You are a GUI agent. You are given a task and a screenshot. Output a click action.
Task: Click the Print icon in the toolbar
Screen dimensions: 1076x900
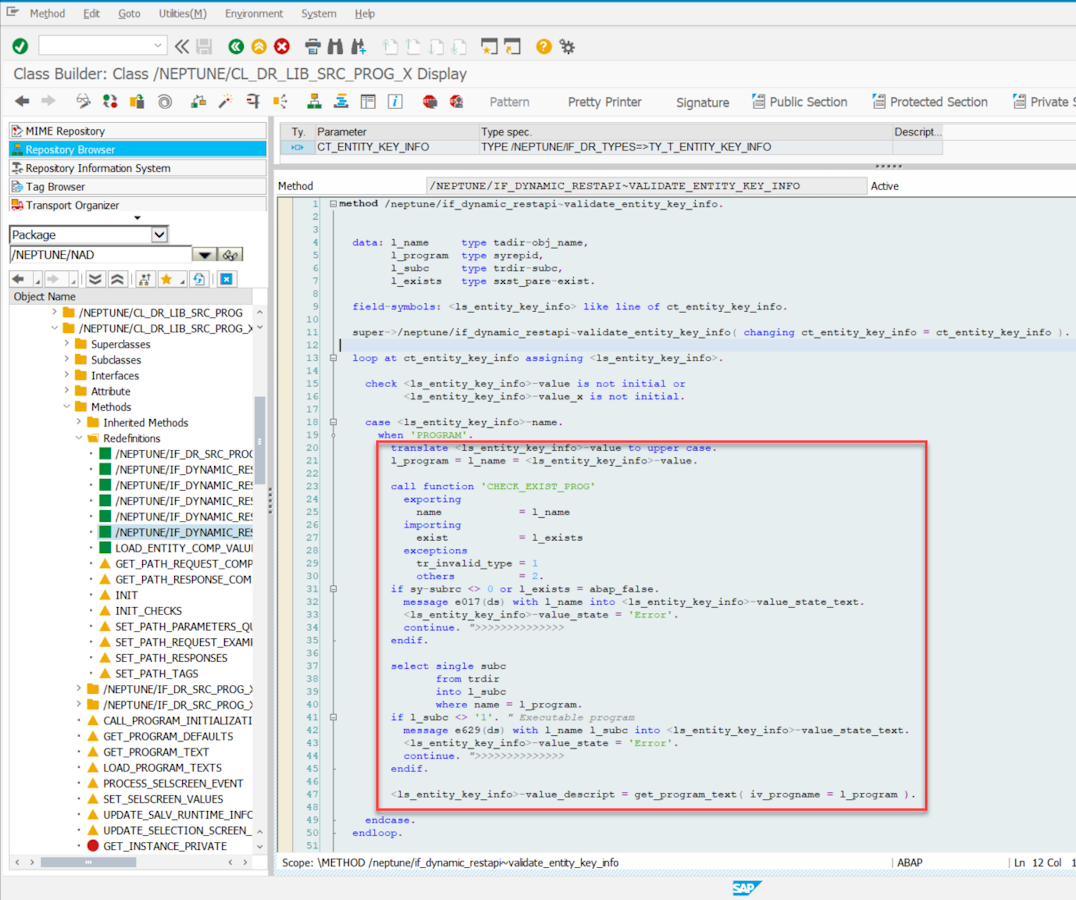click(312, 46)
